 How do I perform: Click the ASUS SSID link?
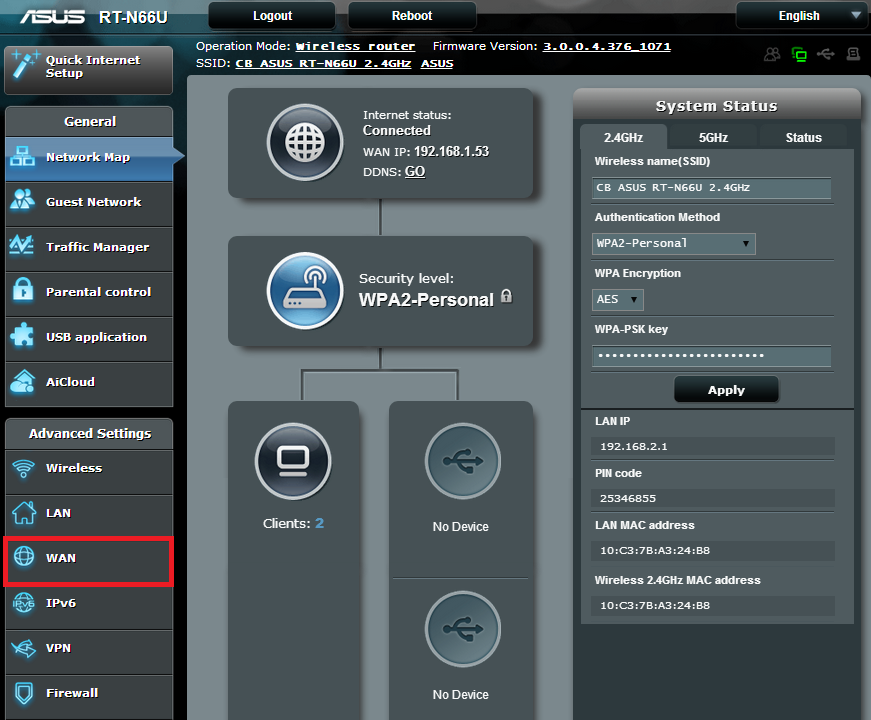click(x=437, y=63)
